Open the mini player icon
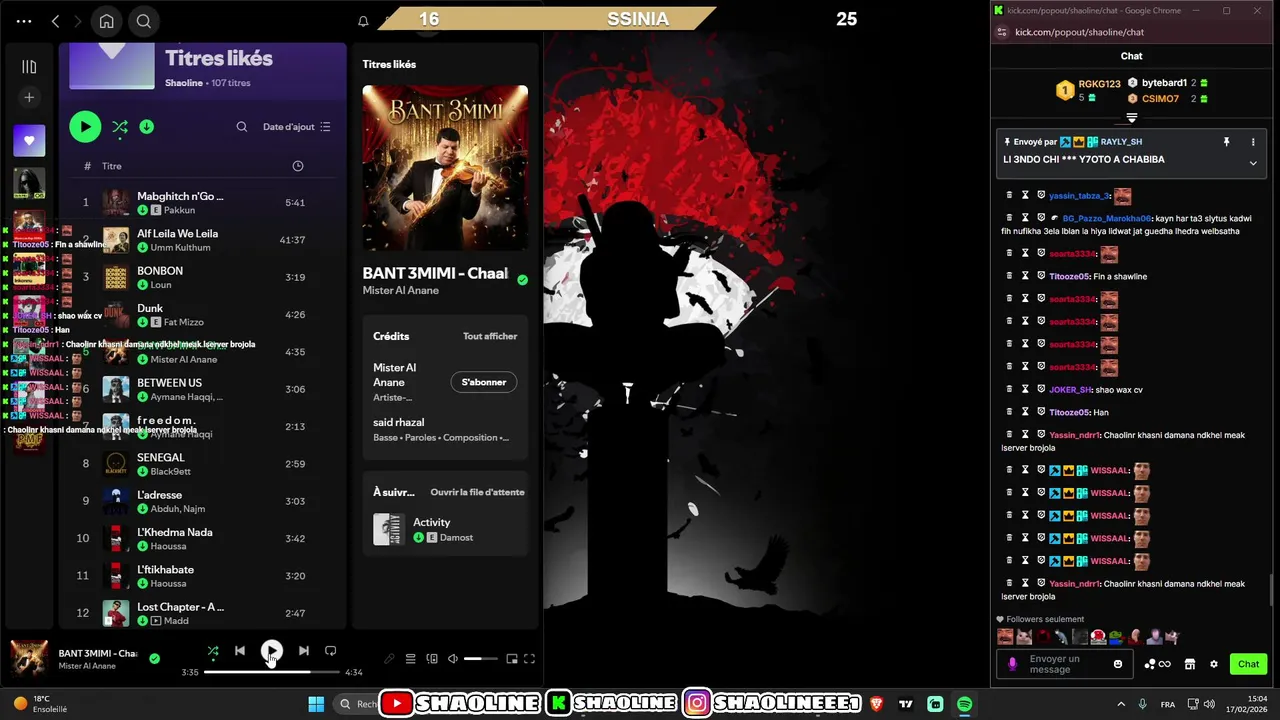 click(512, 659)
